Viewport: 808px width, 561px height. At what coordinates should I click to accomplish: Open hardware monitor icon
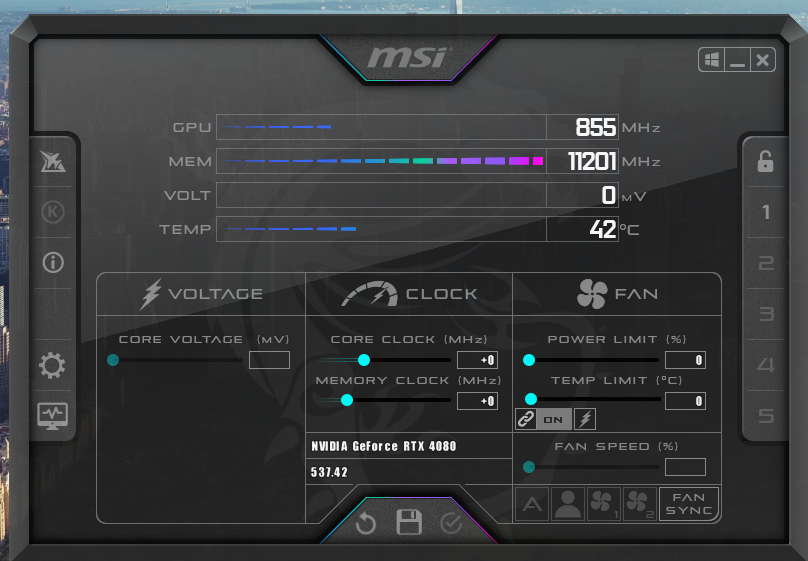pyautogui.click(x=53, y=416)
